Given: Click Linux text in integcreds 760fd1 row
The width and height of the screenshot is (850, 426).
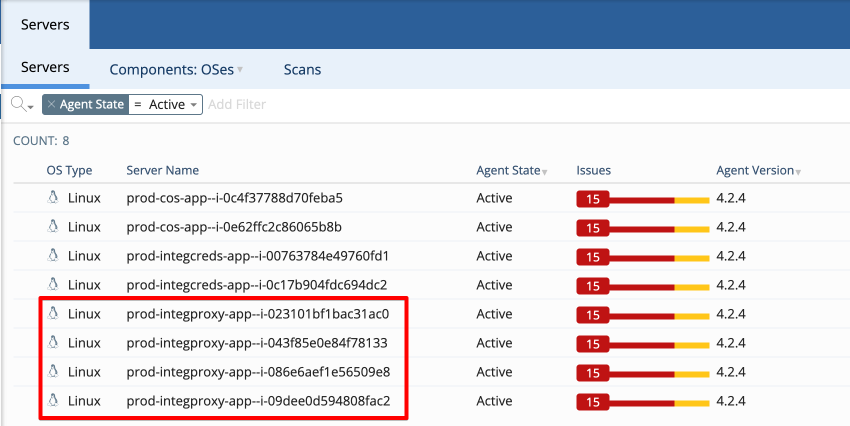Looking at the screenshot, I should click(84, 256).
